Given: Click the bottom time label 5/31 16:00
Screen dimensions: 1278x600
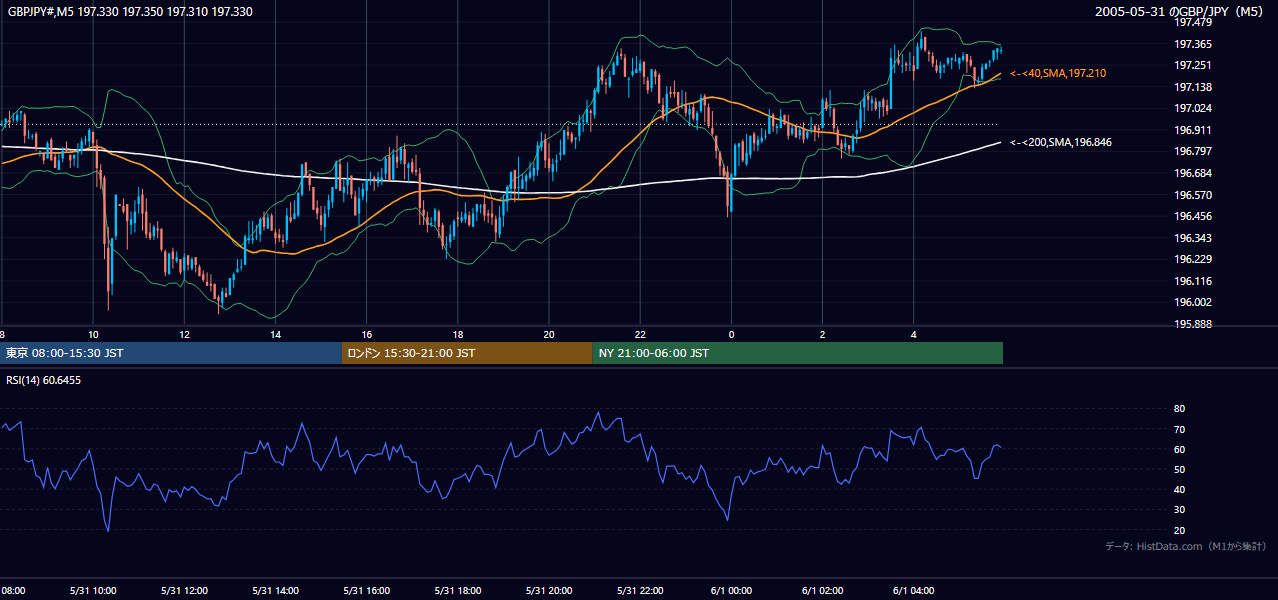Looking at the screenshot, I should point(366,590).
